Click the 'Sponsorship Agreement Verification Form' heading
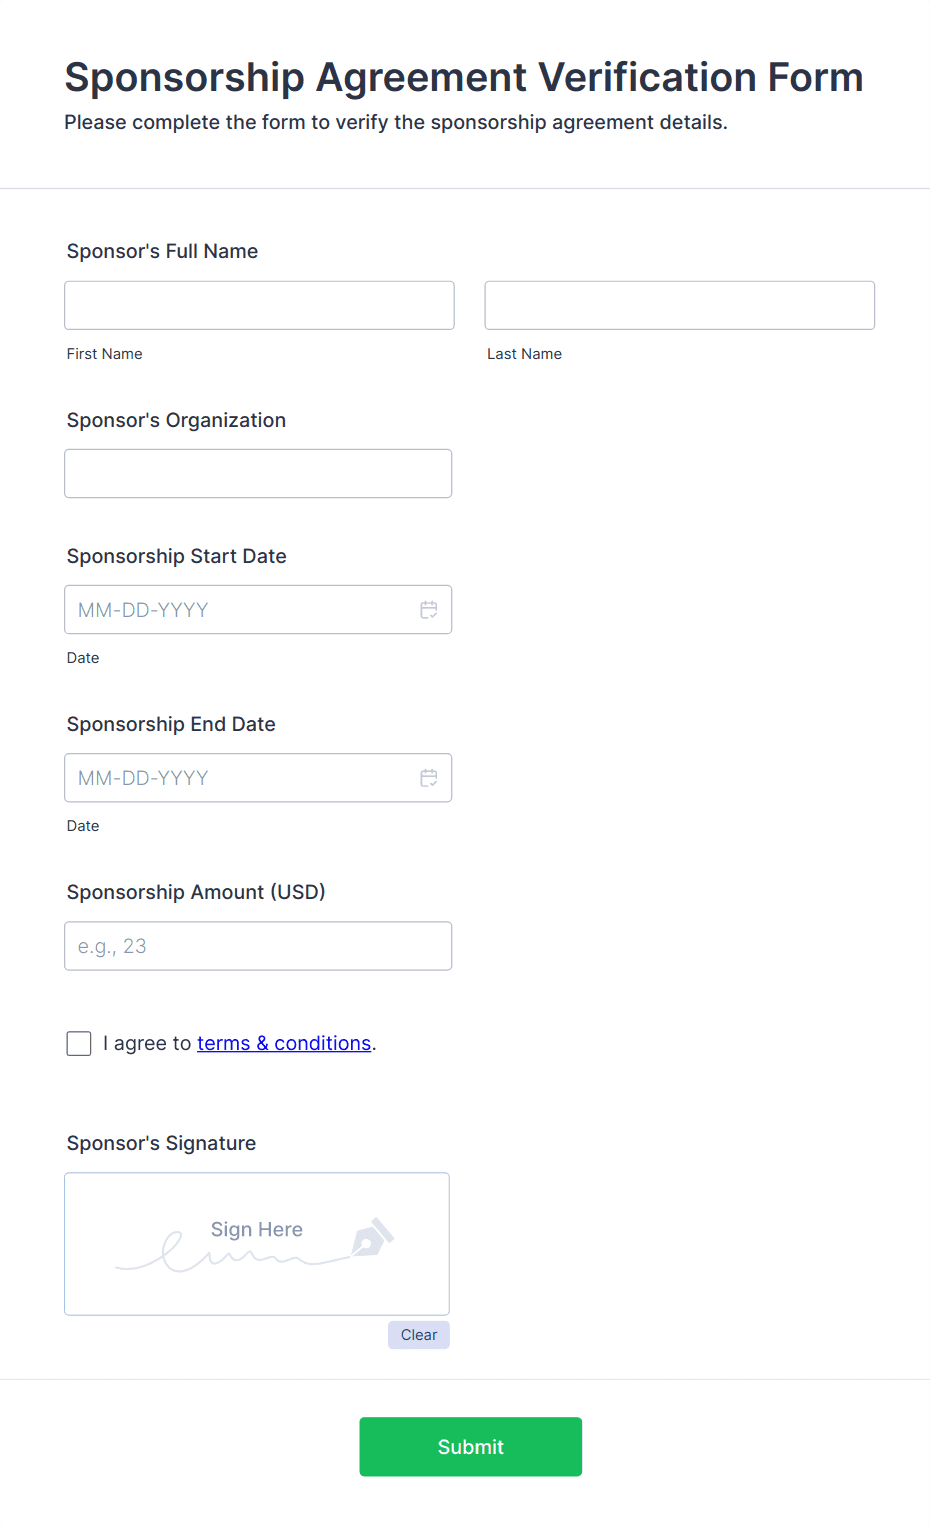This screenshot has width=930, height=1526. coord(464,77)
